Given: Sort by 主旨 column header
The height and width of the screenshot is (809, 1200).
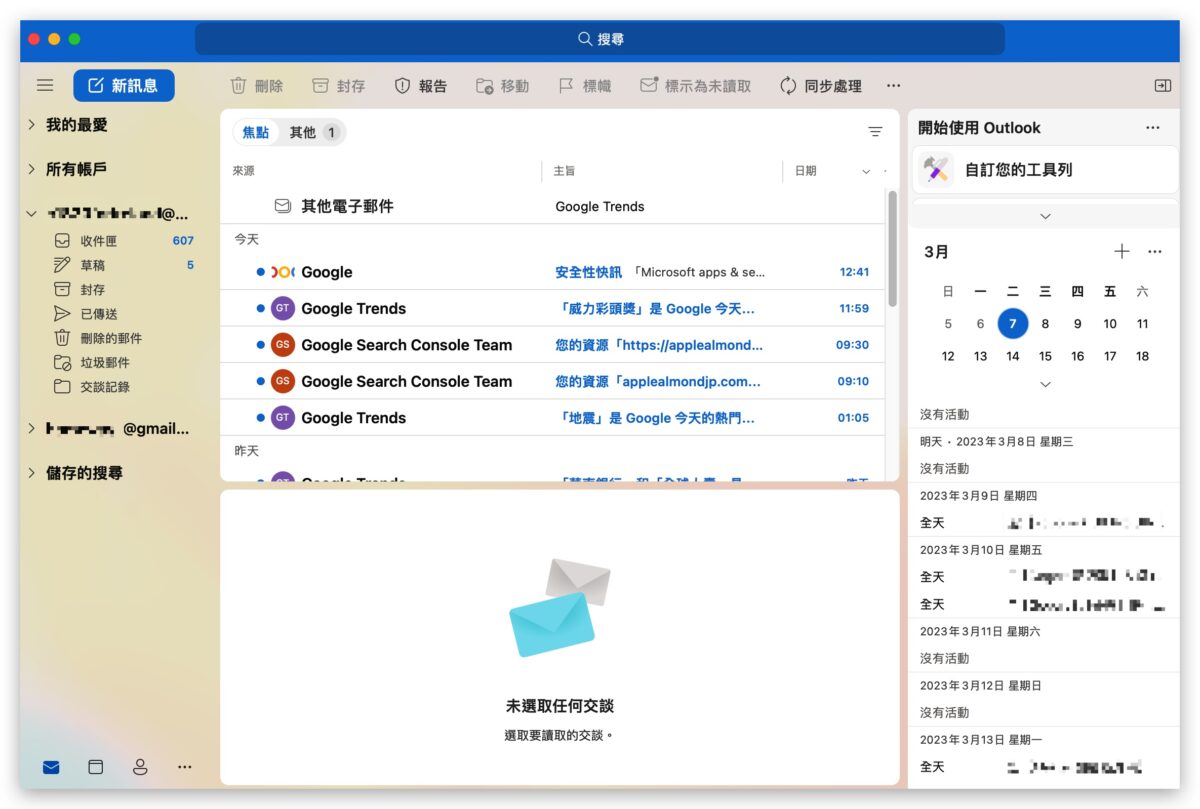Looking at the screenshot, I should click(565, 171).
